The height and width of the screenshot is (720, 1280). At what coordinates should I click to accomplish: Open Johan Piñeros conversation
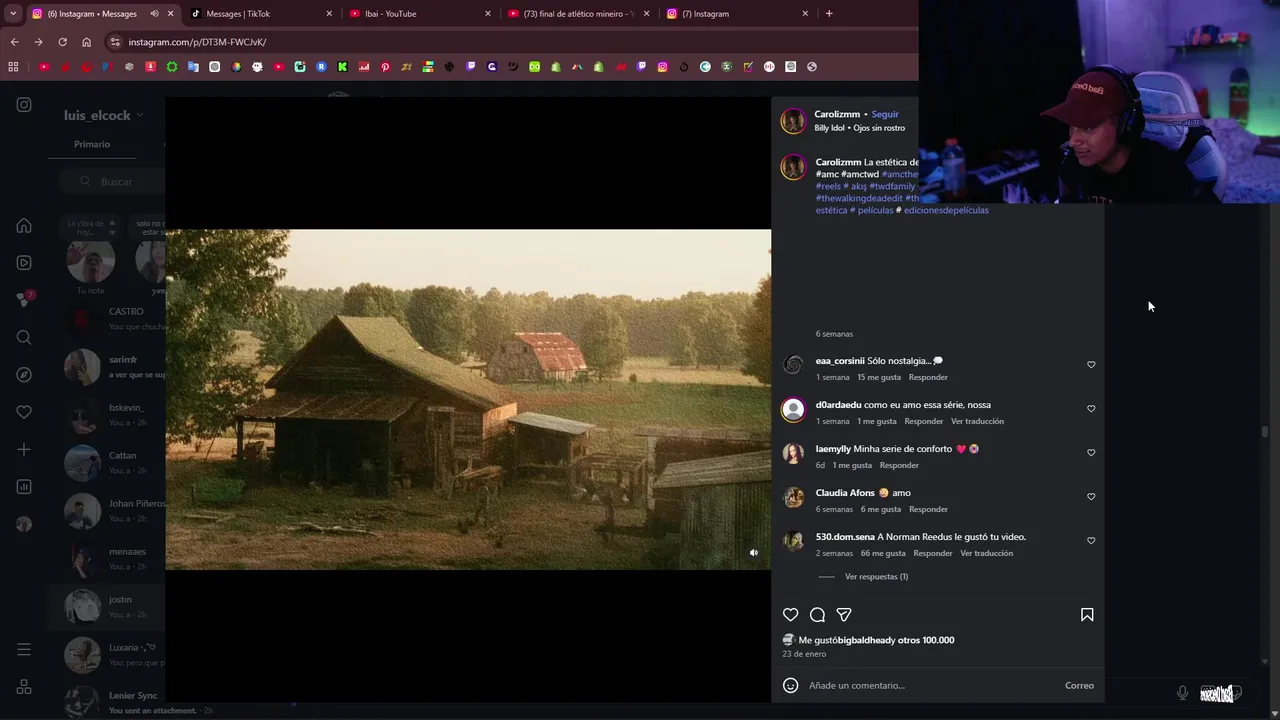pyautogui.click(x=108, y=510)
